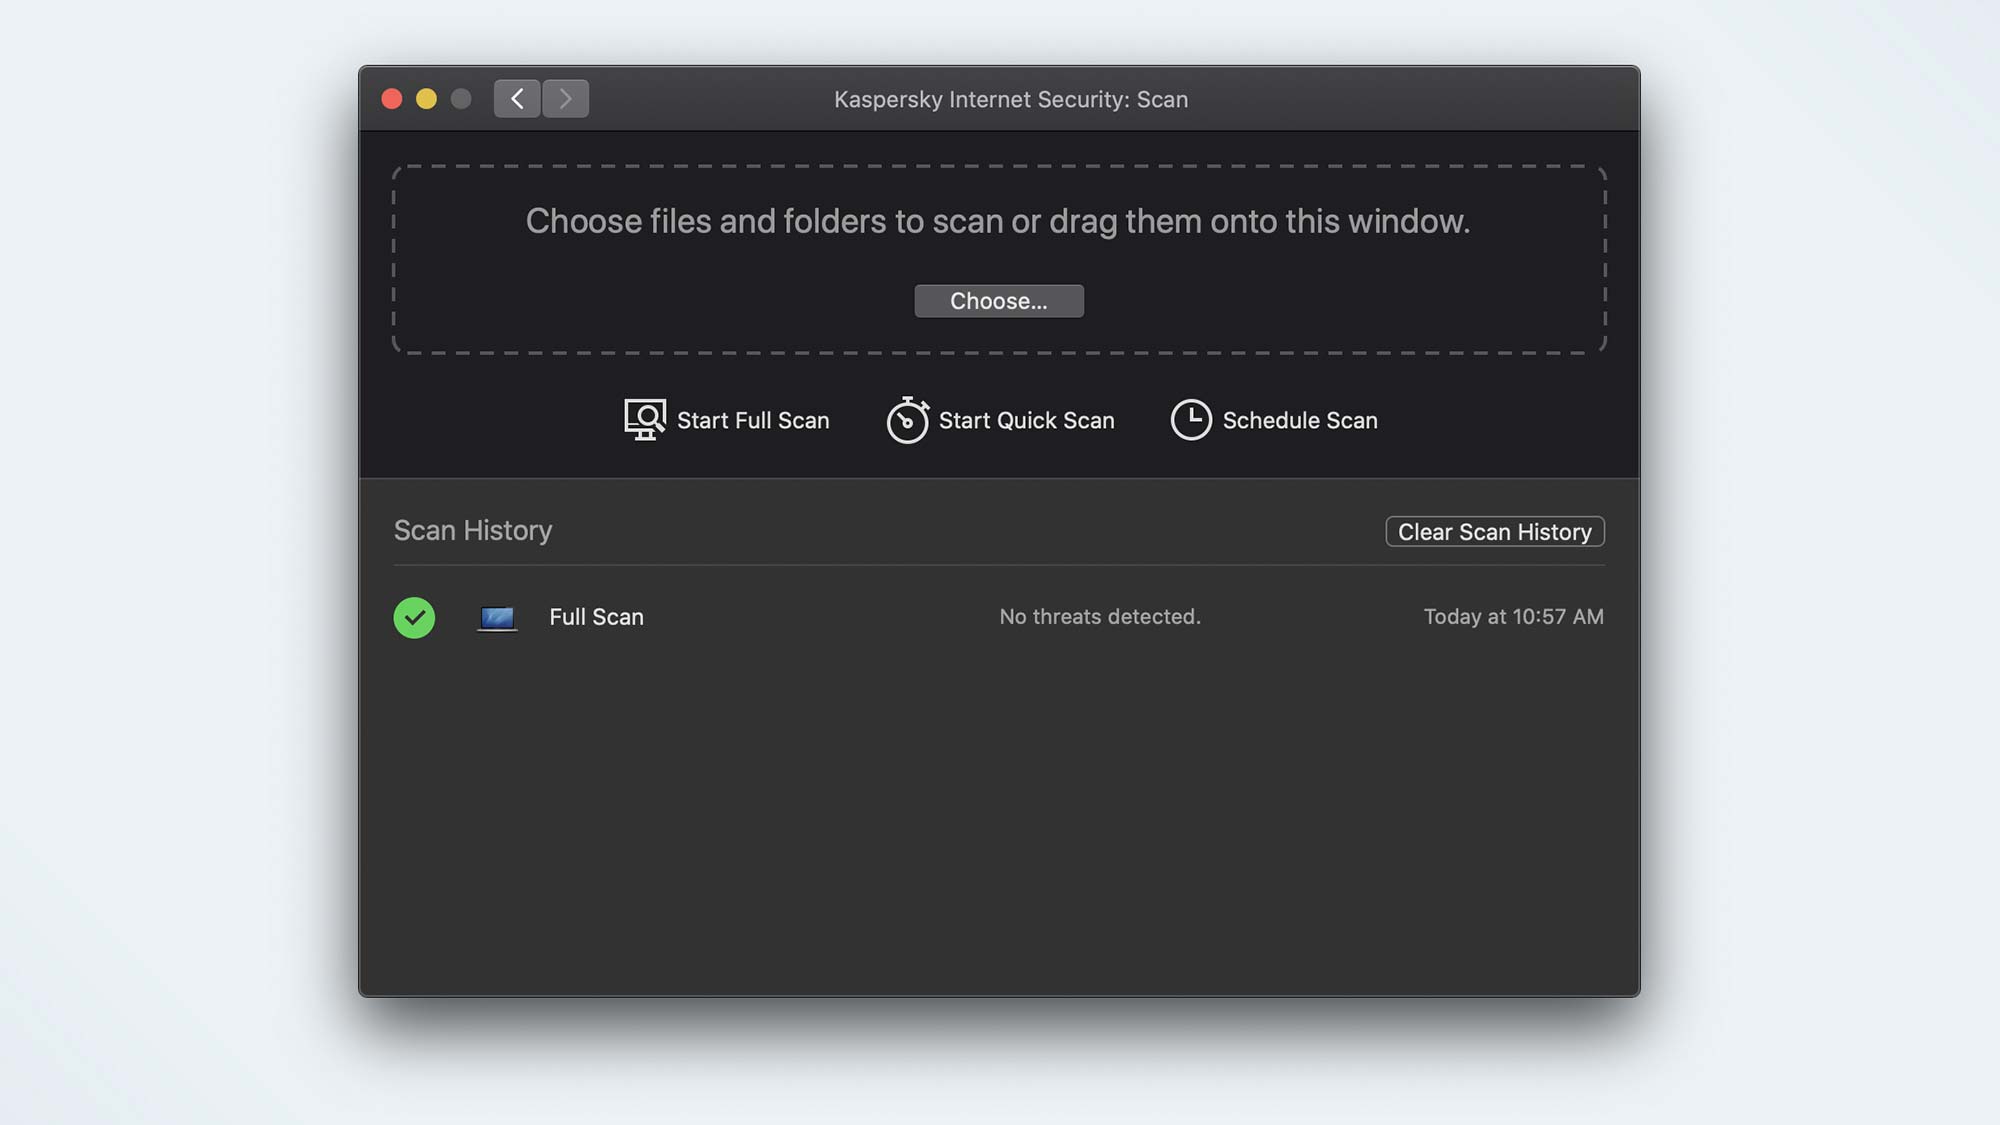Go back with the left arrow button
This screenshot has width=2000, height=1125.
(517, 99)
